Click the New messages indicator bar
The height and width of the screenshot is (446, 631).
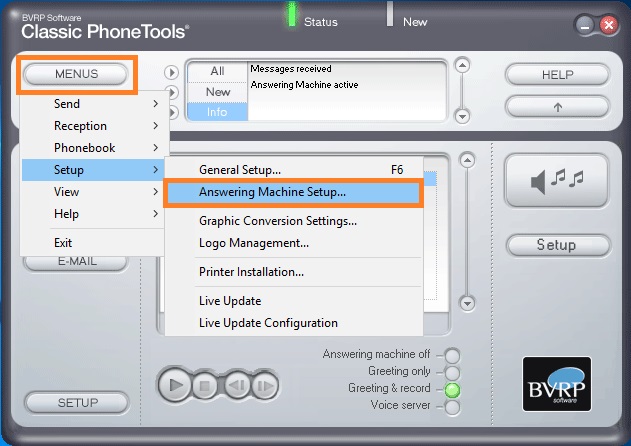390,14
